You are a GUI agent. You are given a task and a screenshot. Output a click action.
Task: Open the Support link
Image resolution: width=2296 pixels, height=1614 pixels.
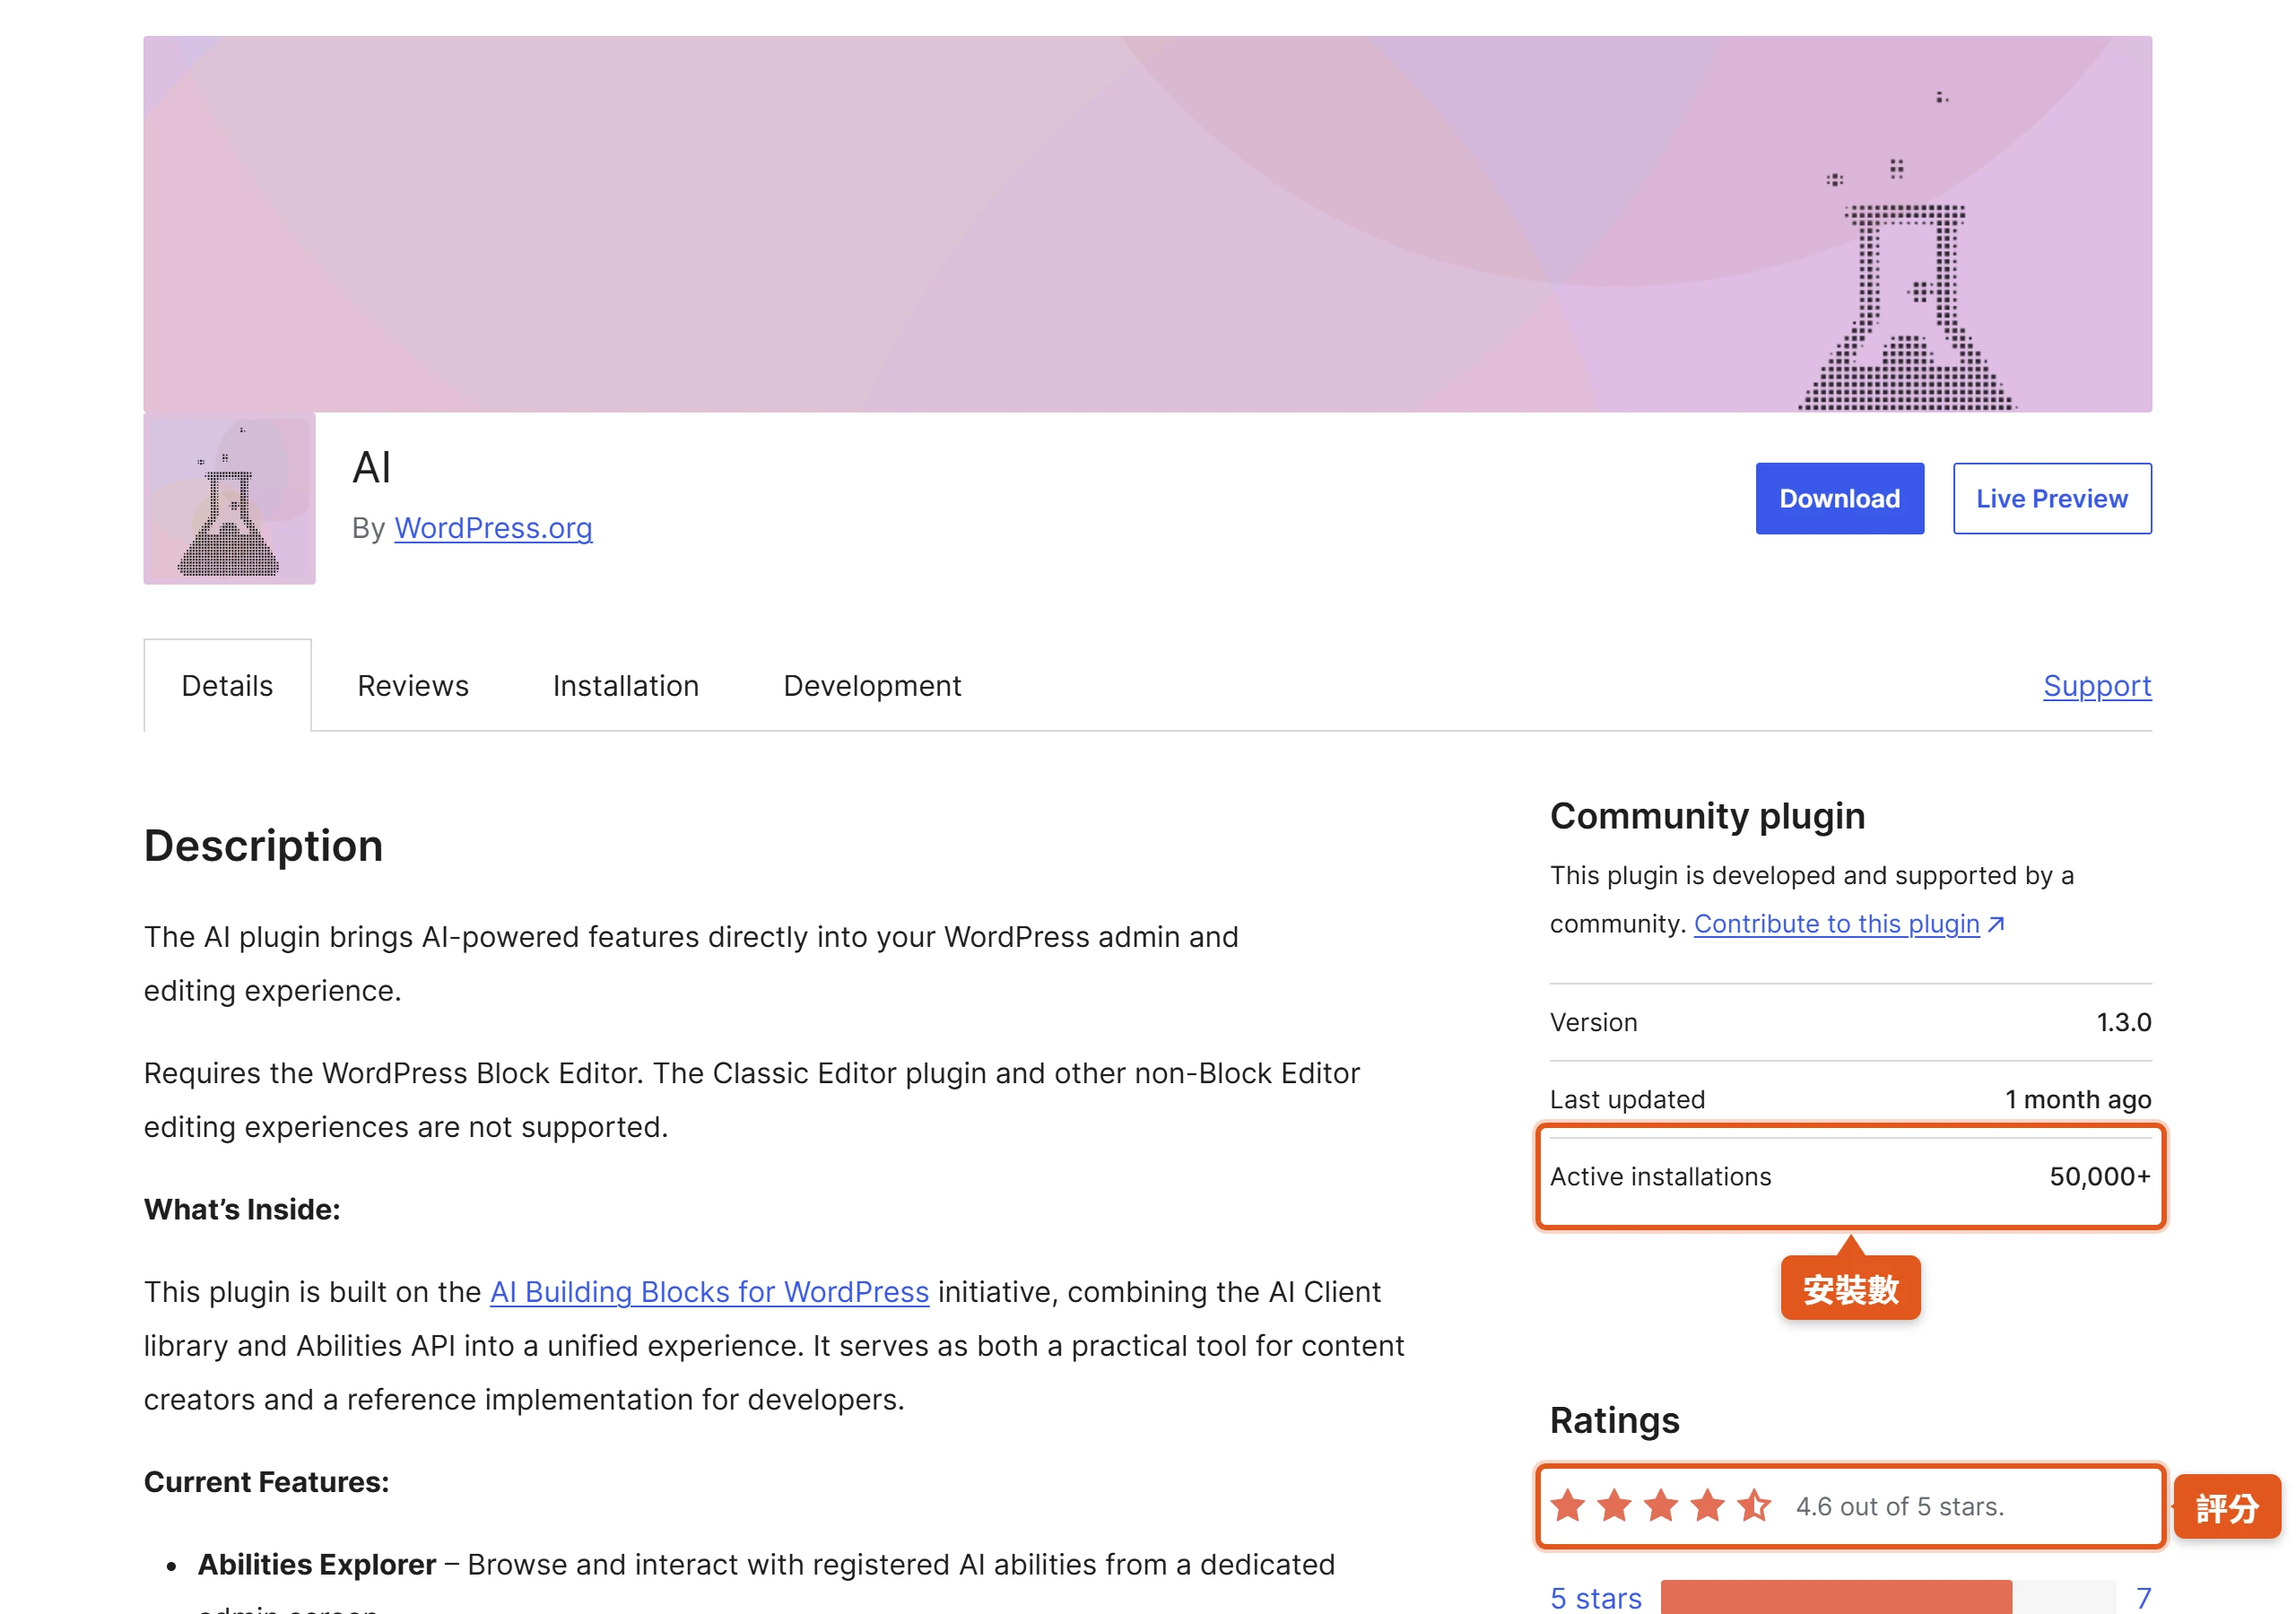pyautogui.click(x=2097, y=686)
